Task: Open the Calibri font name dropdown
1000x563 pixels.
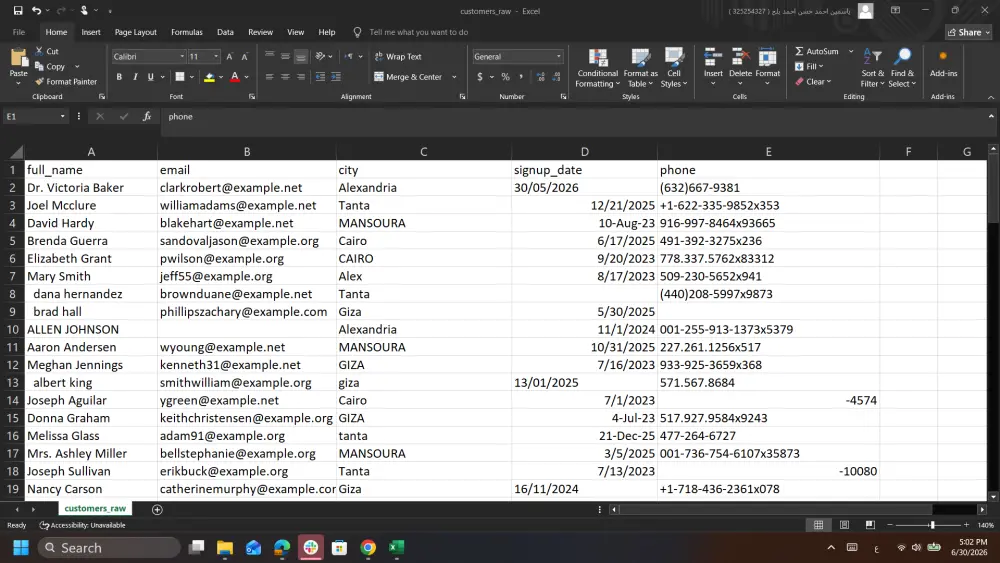Action: (x=182, y=57)
